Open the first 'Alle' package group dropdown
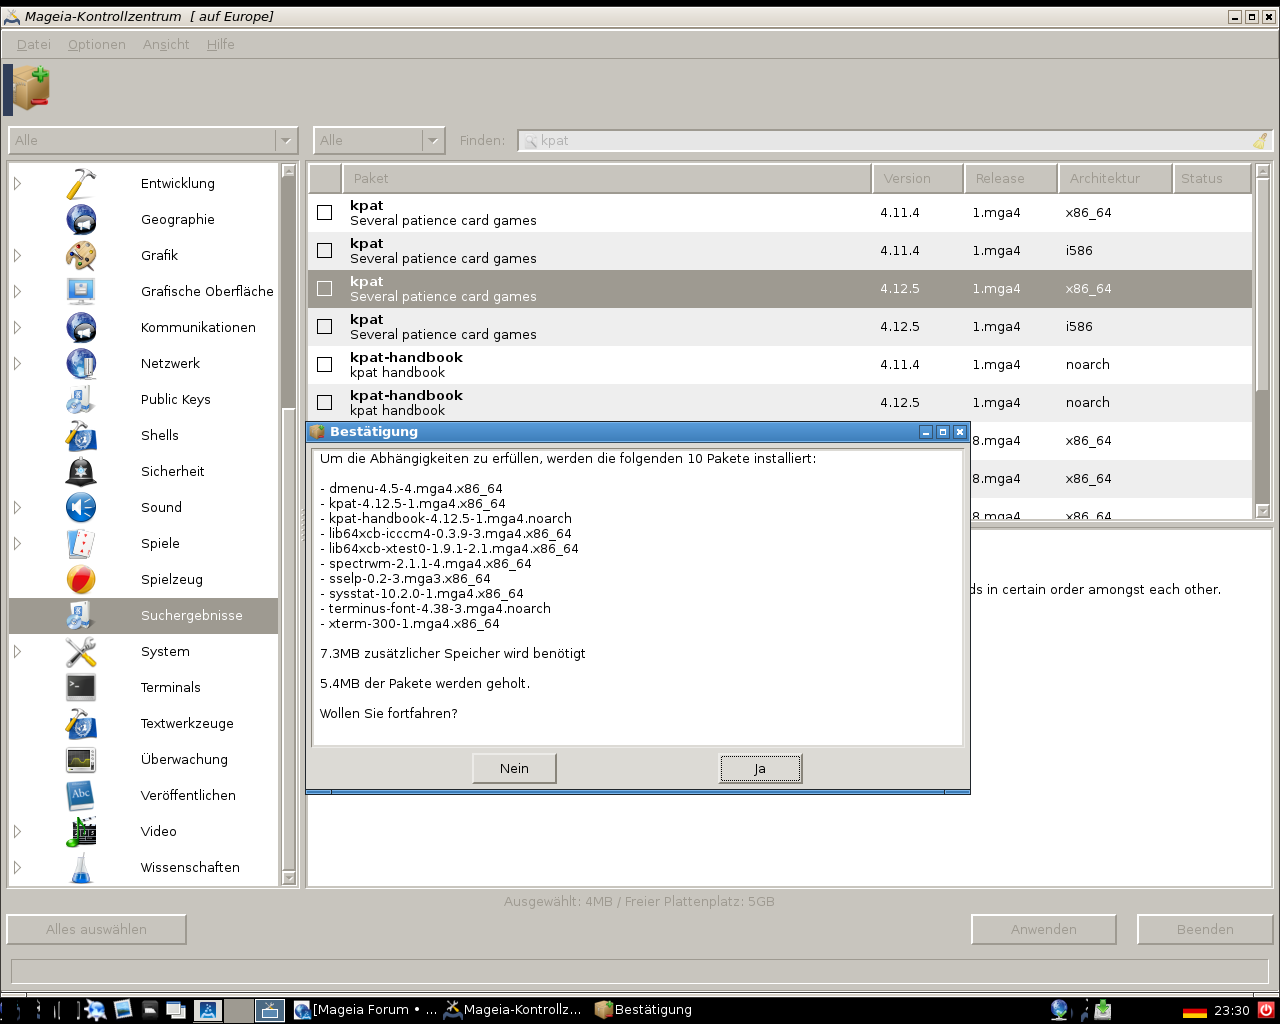1280x1024 pixels. pos(153,141)
